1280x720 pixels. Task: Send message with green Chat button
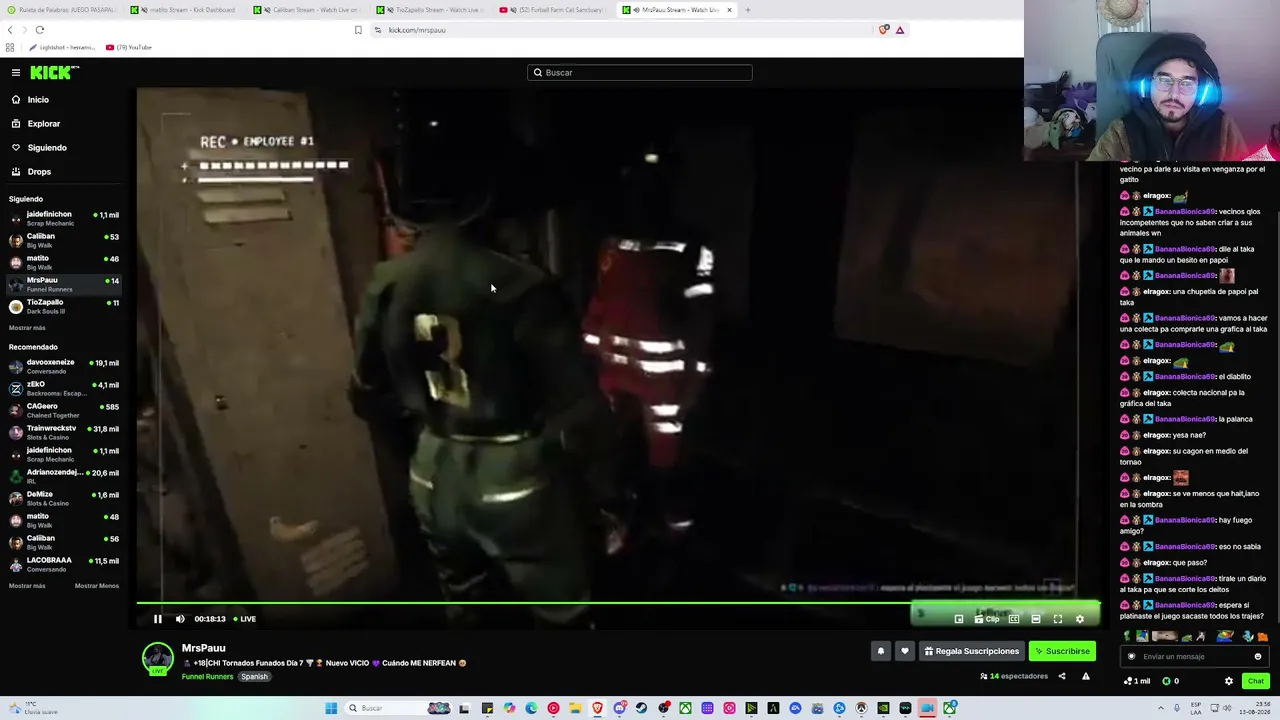[1256, 681]
